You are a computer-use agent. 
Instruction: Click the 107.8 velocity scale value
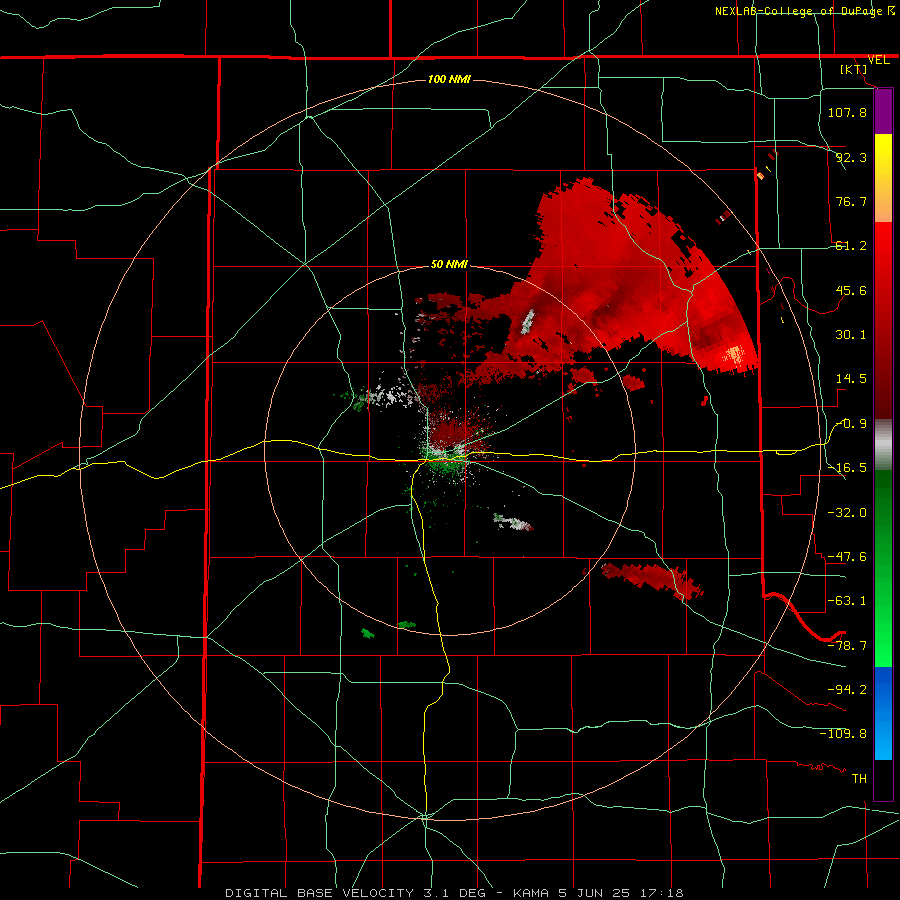coord(847,112)
